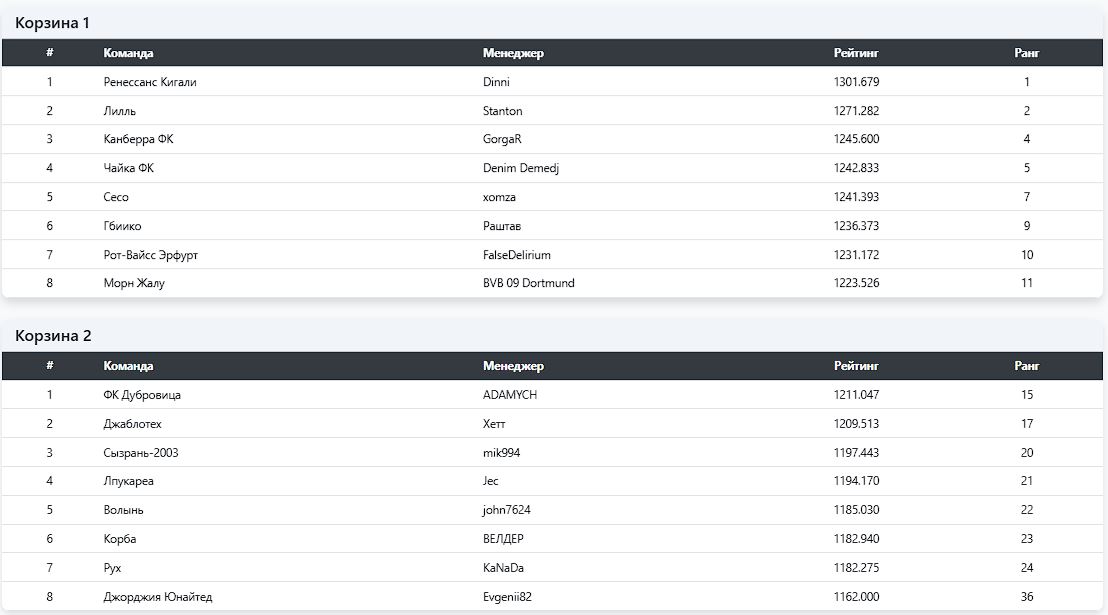Click team name Ренессанс Кигали

click(150, 82)
